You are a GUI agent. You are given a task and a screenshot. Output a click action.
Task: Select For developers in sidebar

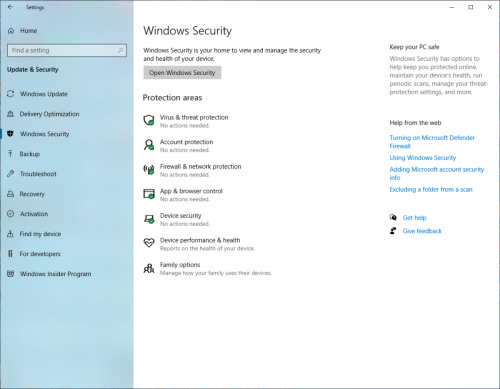coord(40,254)
